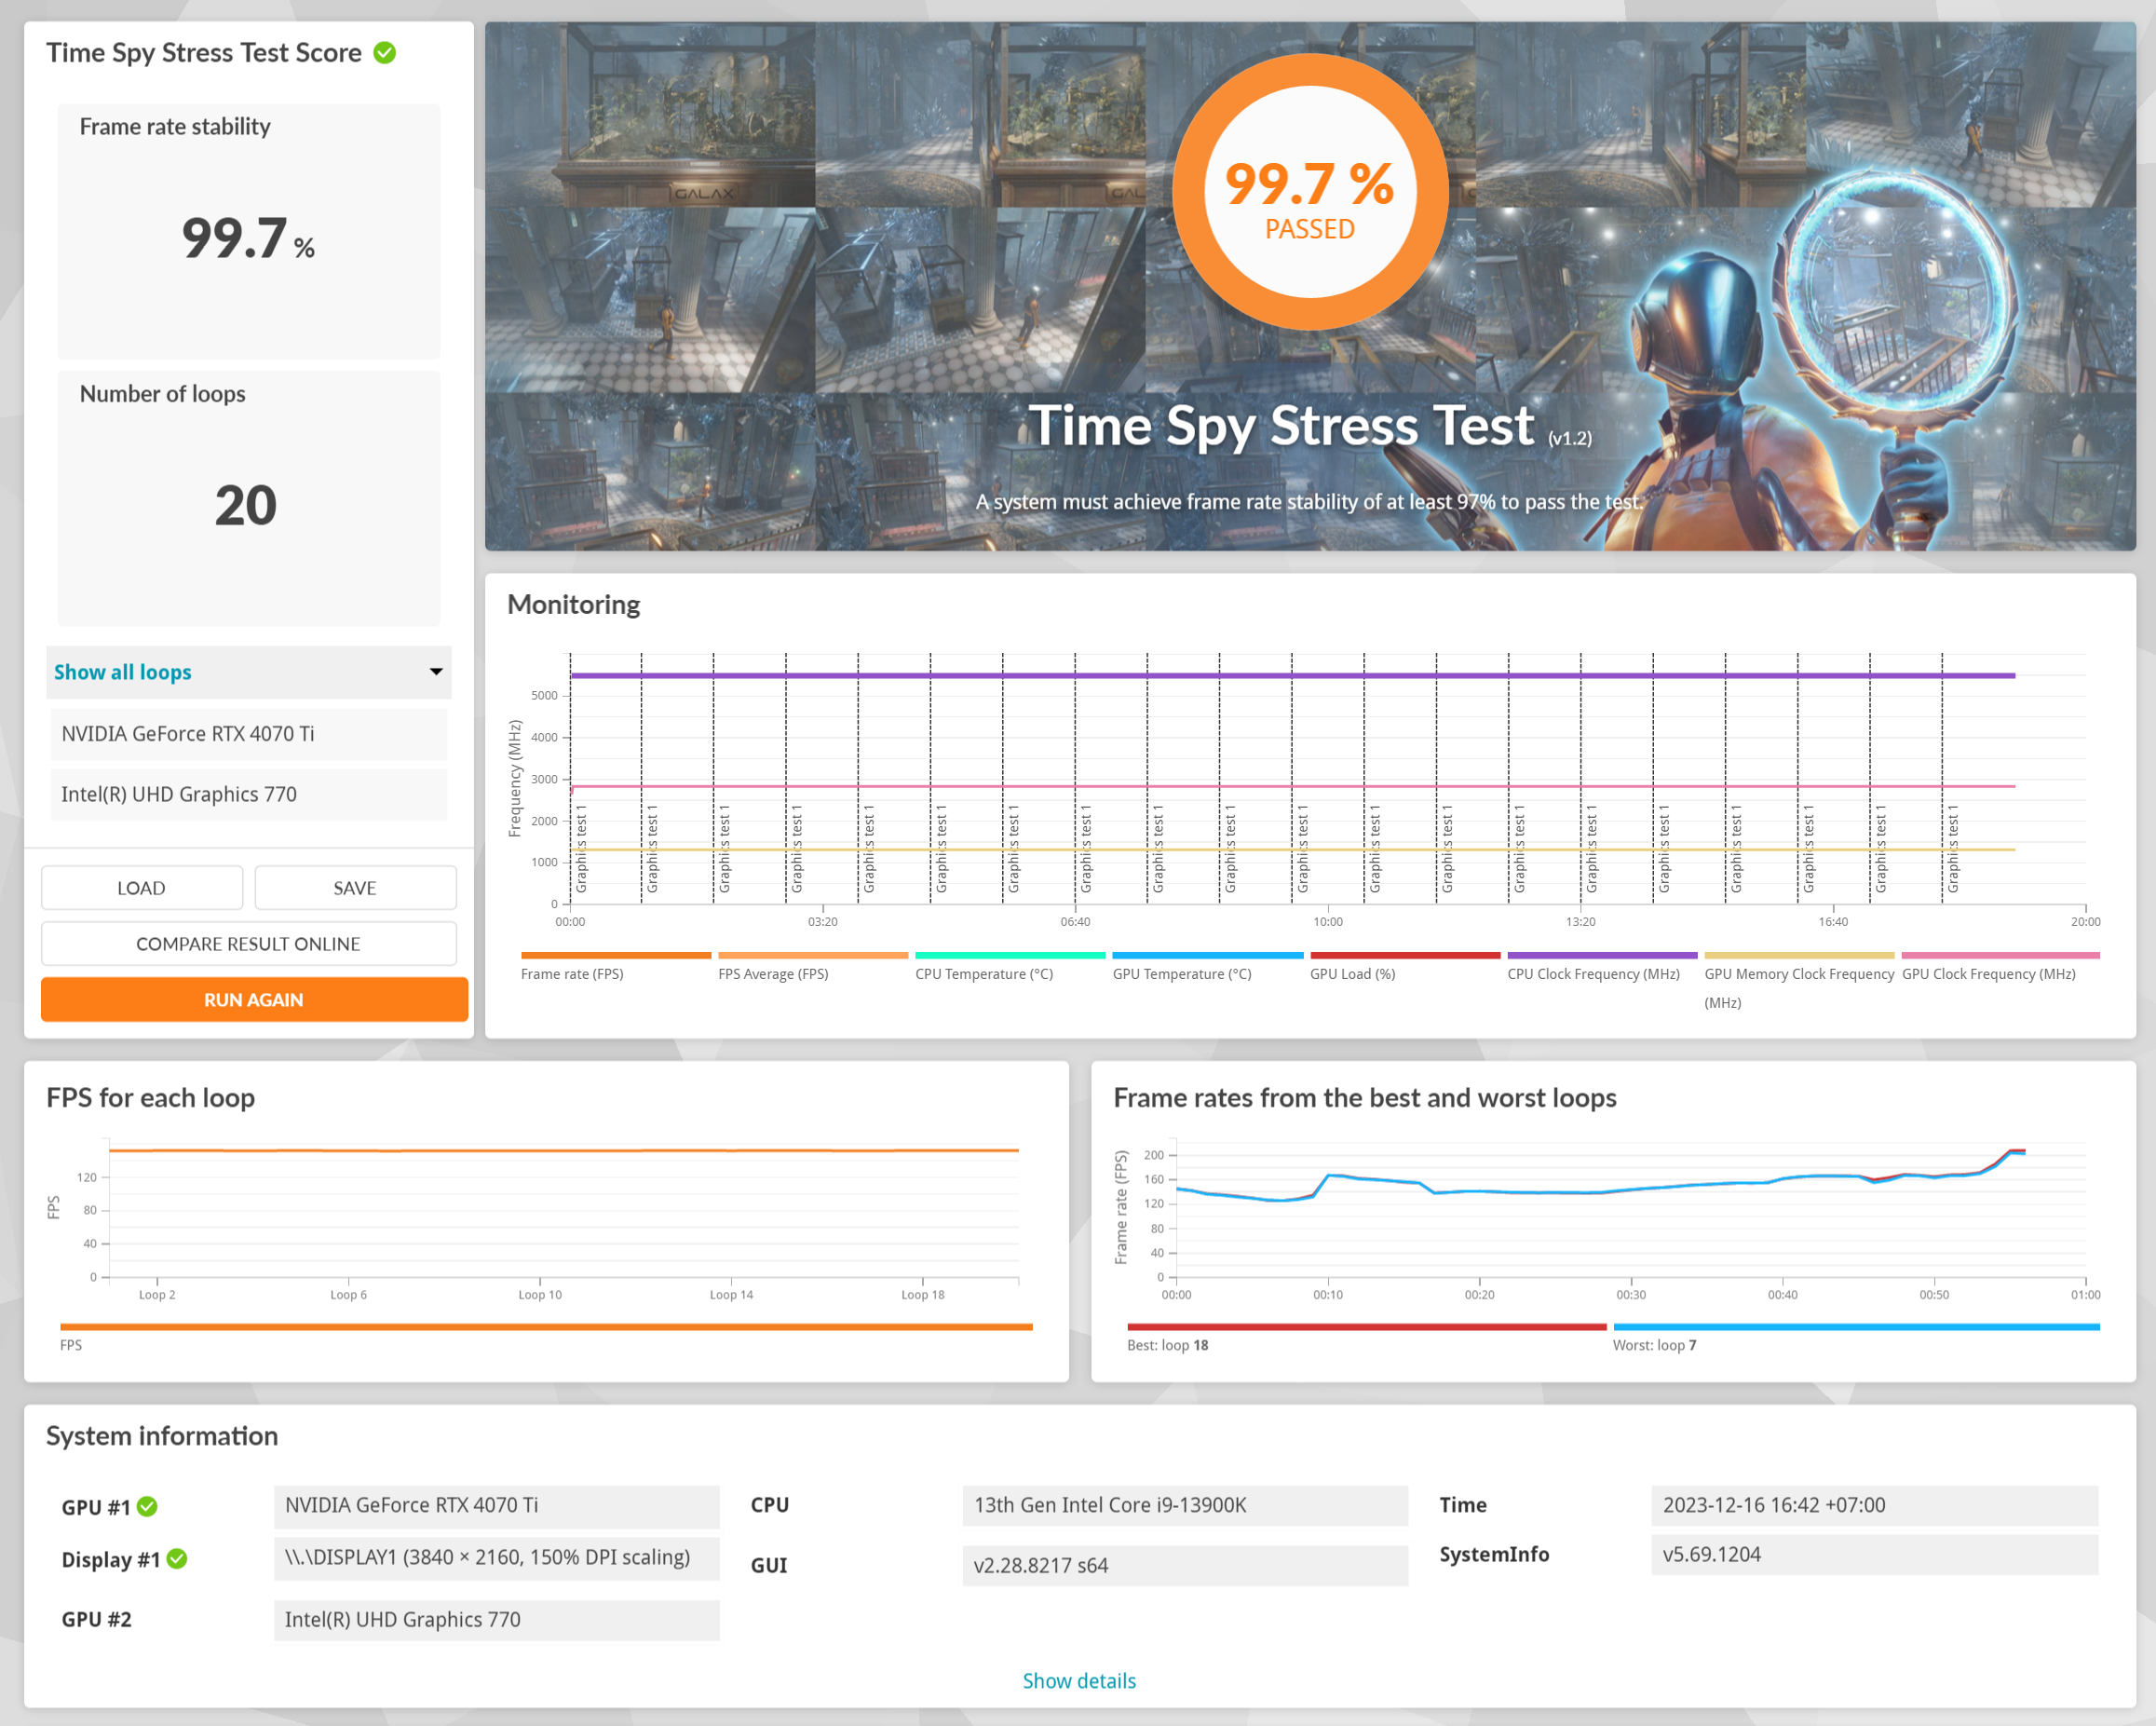Click the 00:30 tick on best and worst loops chart
The width and height of the screenshot is (2156, 1726).
pos(1631,1295)
